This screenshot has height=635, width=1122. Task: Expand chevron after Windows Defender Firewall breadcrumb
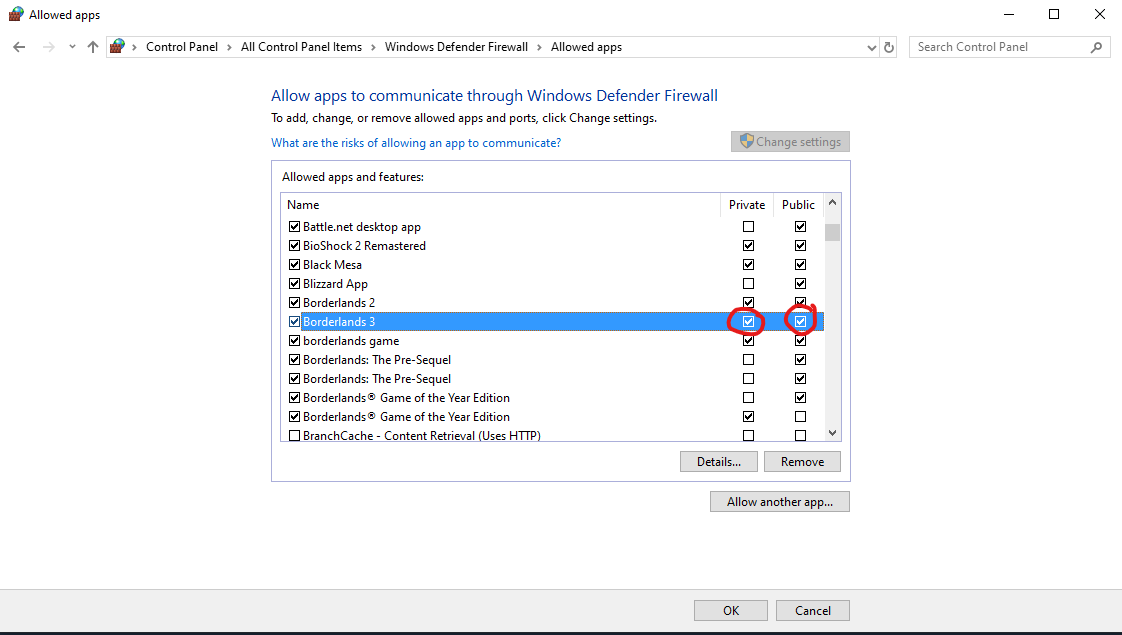click(x=540, y=47)
